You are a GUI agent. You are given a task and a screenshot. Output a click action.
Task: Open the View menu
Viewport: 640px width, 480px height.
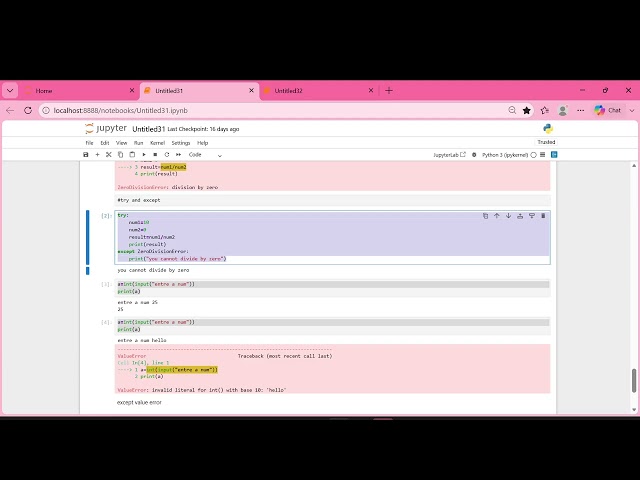tap(122, 143)
